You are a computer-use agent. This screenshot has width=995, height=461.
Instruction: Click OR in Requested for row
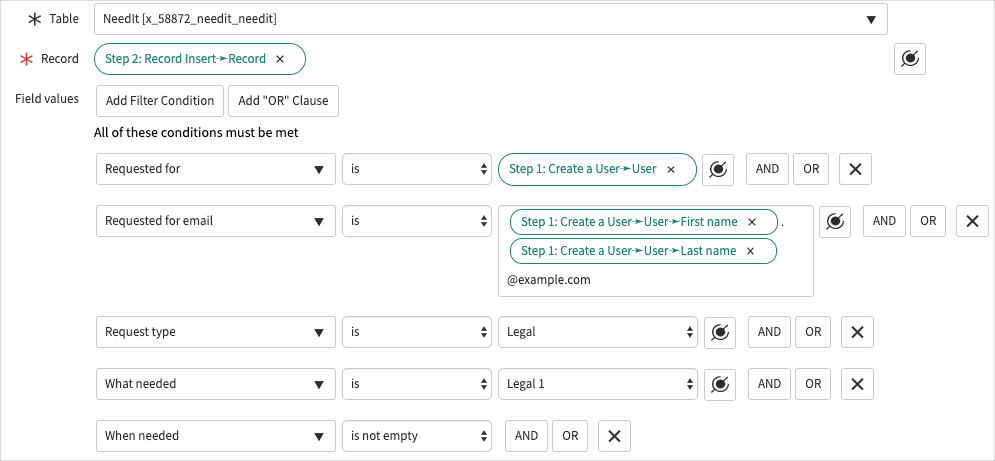coord(811,169)
